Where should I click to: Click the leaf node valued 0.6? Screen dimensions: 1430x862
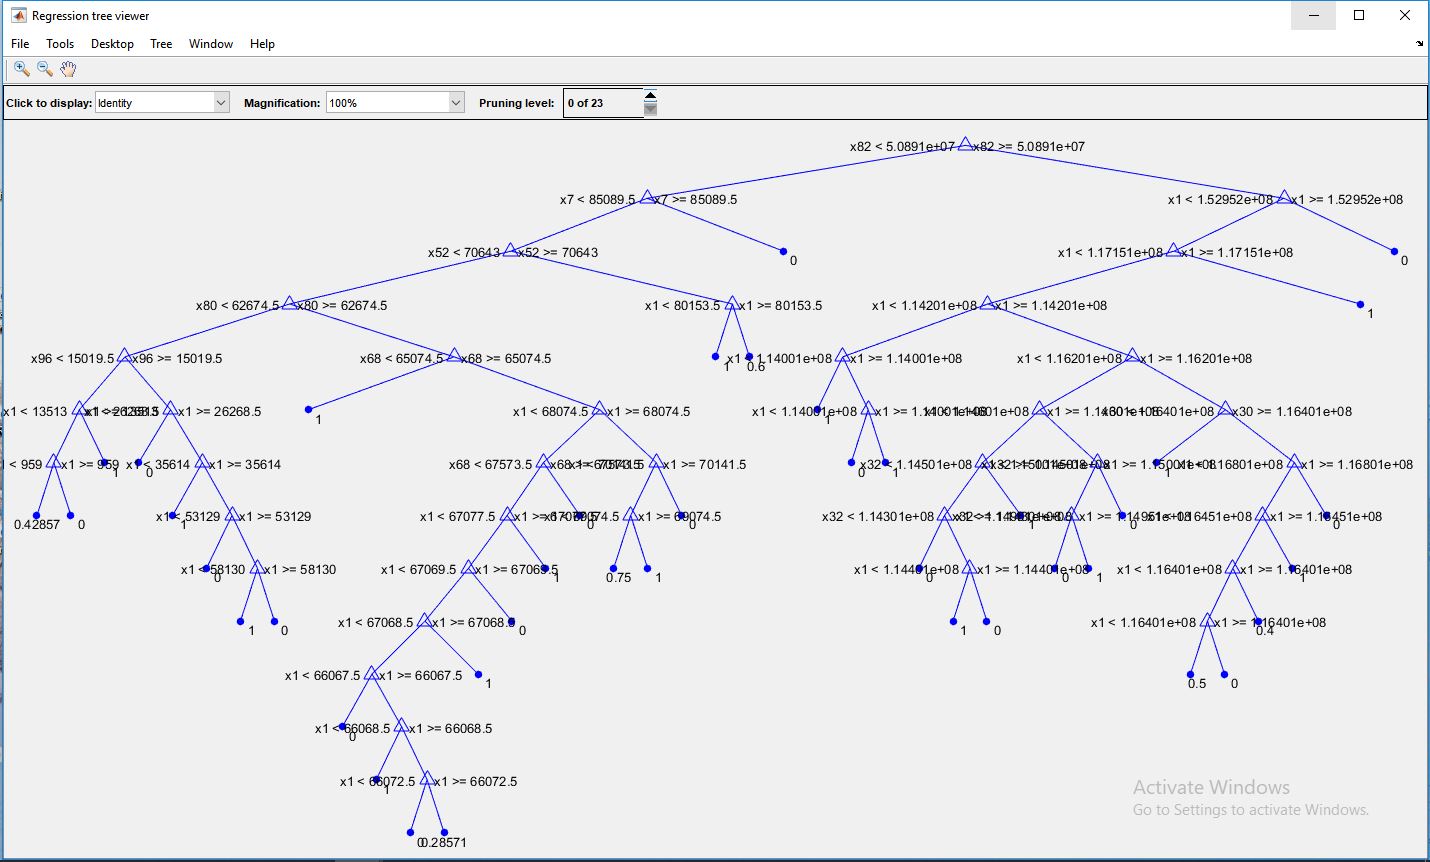[x=749, y=356]
